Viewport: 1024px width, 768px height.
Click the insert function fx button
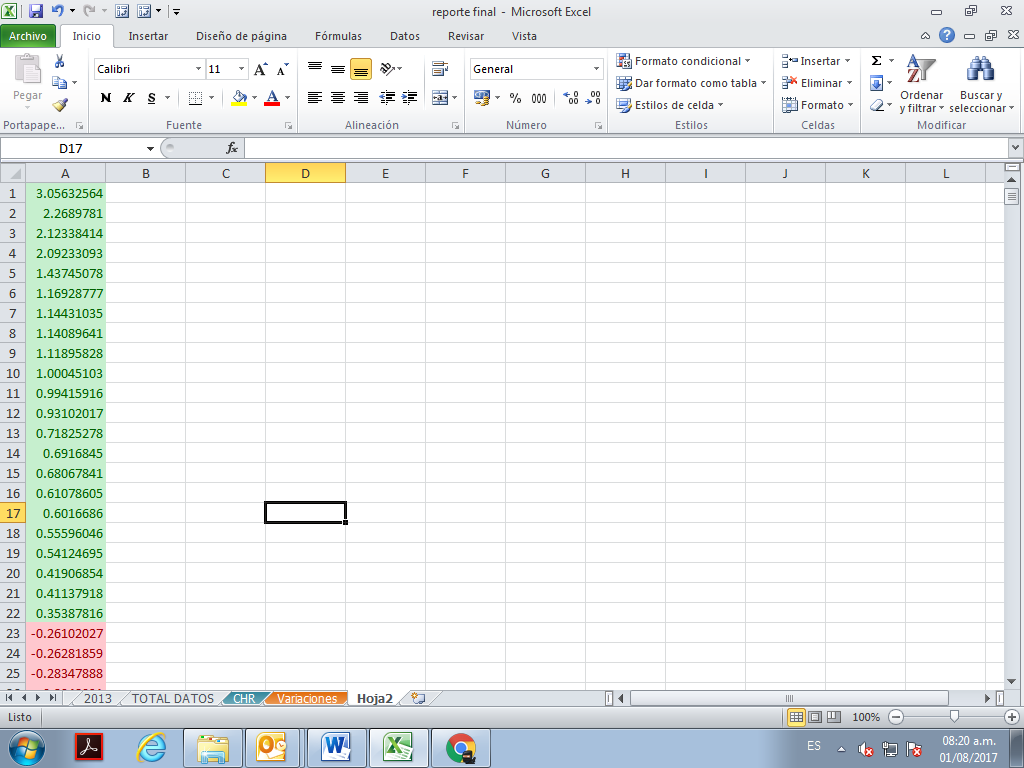[232, 148]
